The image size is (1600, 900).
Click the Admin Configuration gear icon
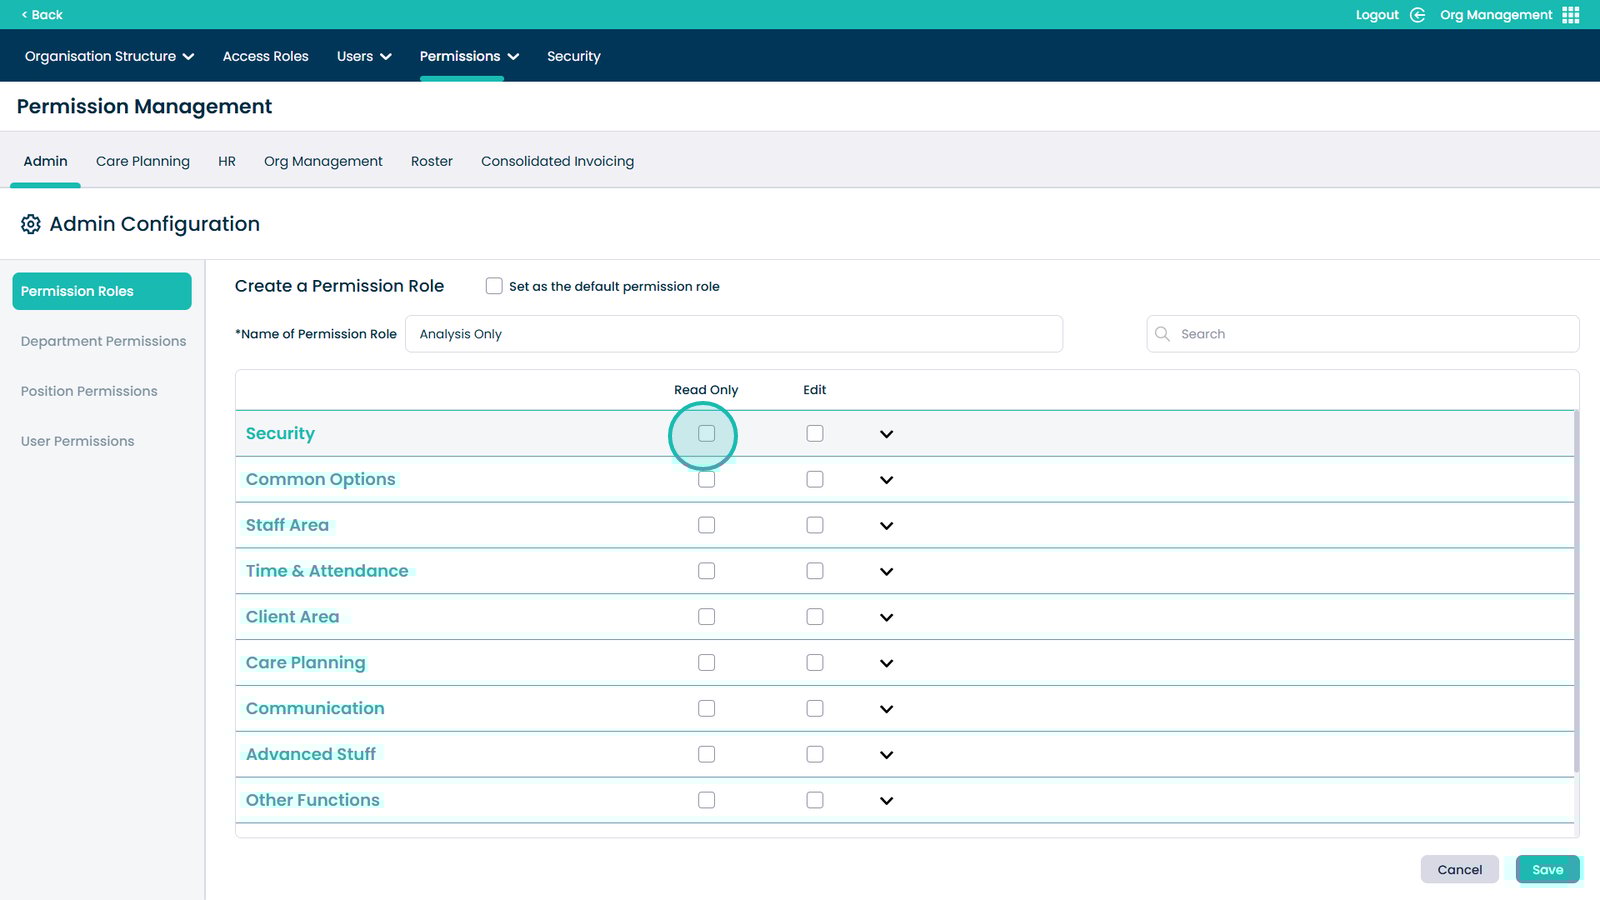pos(31,224)
